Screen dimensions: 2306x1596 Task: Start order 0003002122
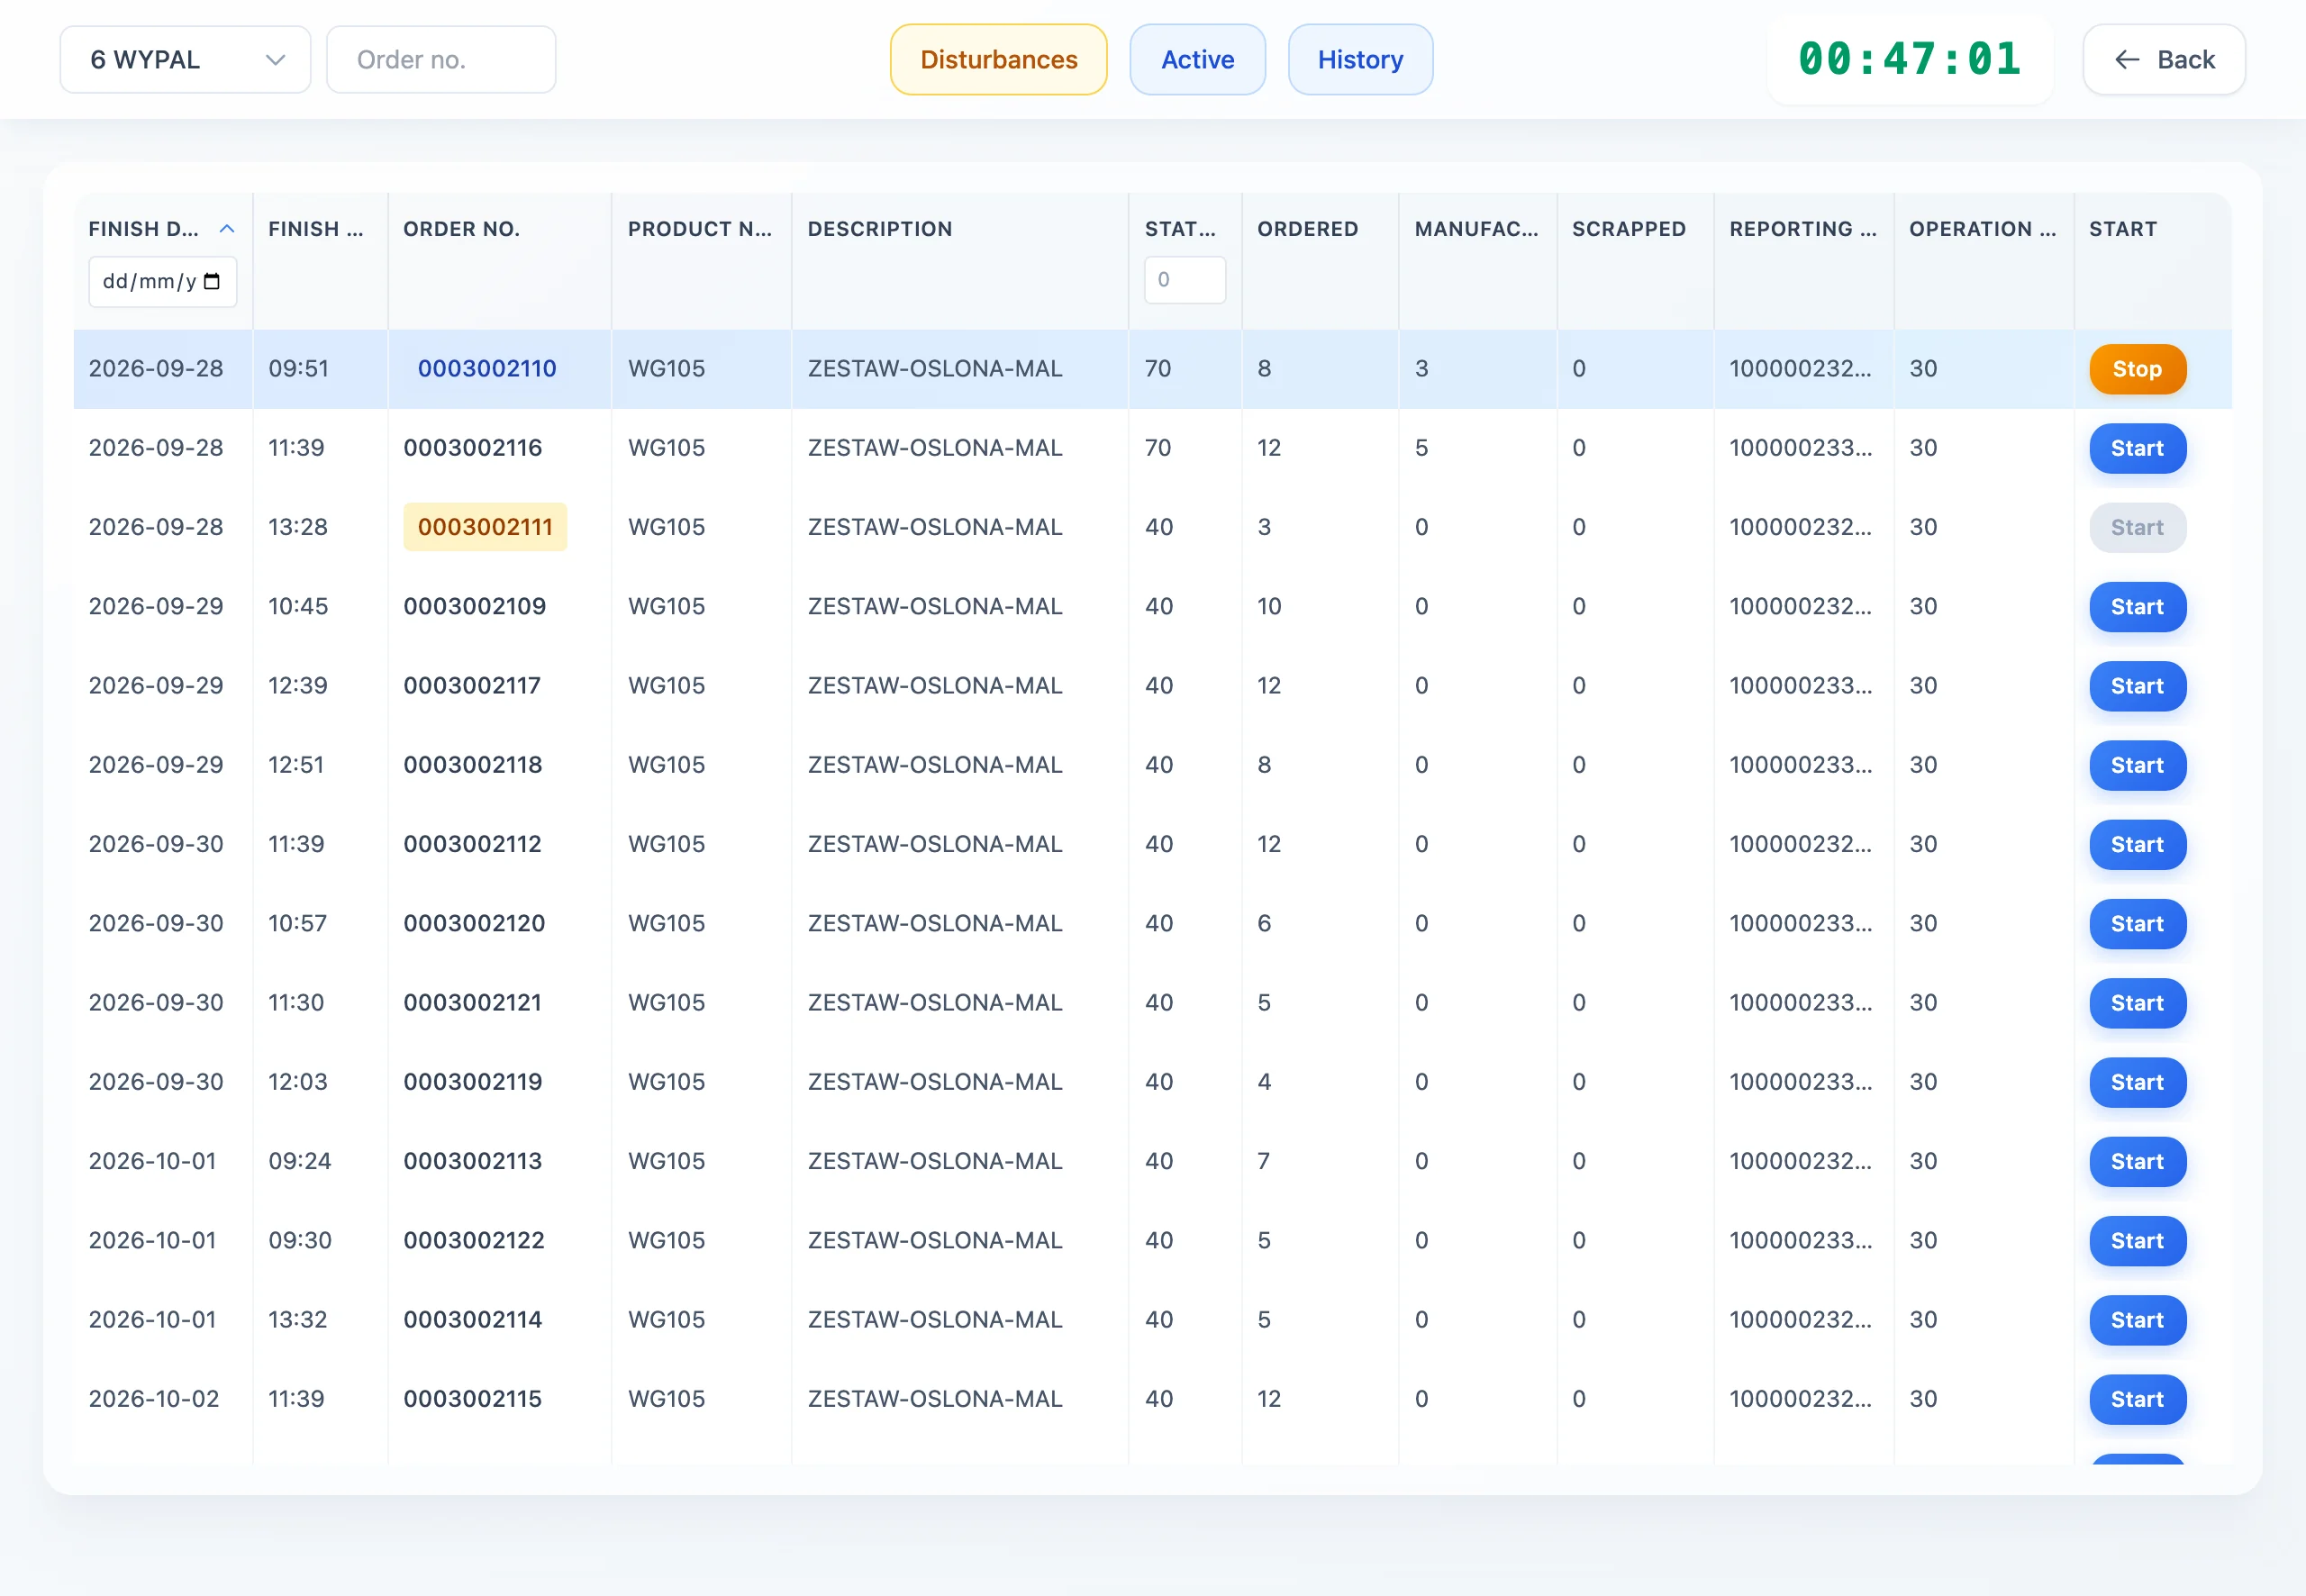click(x=2137, y=1241)
